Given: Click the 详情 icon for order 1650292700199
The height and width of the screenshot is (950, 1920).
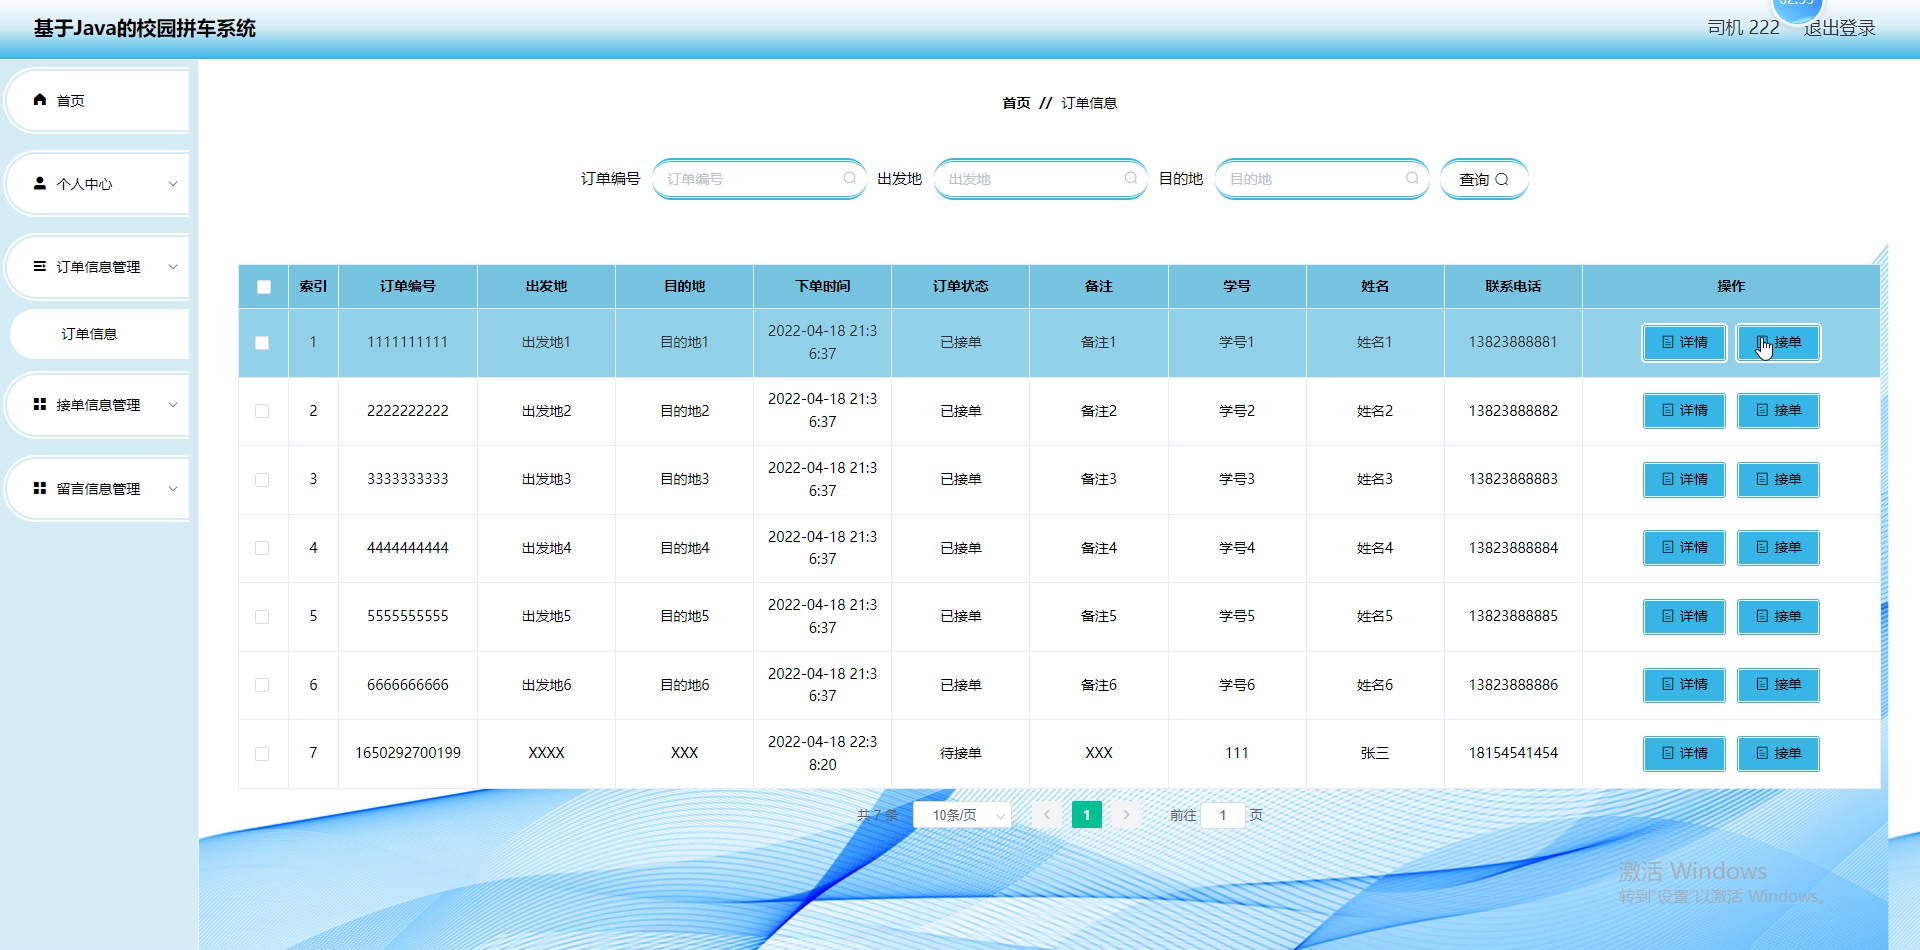Looking at the screenshot, I should [1667, 753].
